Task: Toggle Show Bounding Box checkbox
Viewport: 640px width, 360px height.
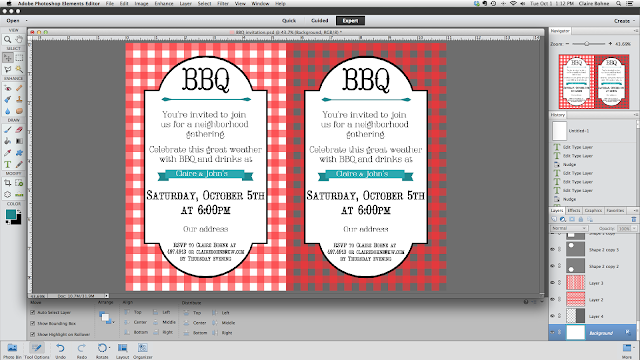Action: (33, 323)
